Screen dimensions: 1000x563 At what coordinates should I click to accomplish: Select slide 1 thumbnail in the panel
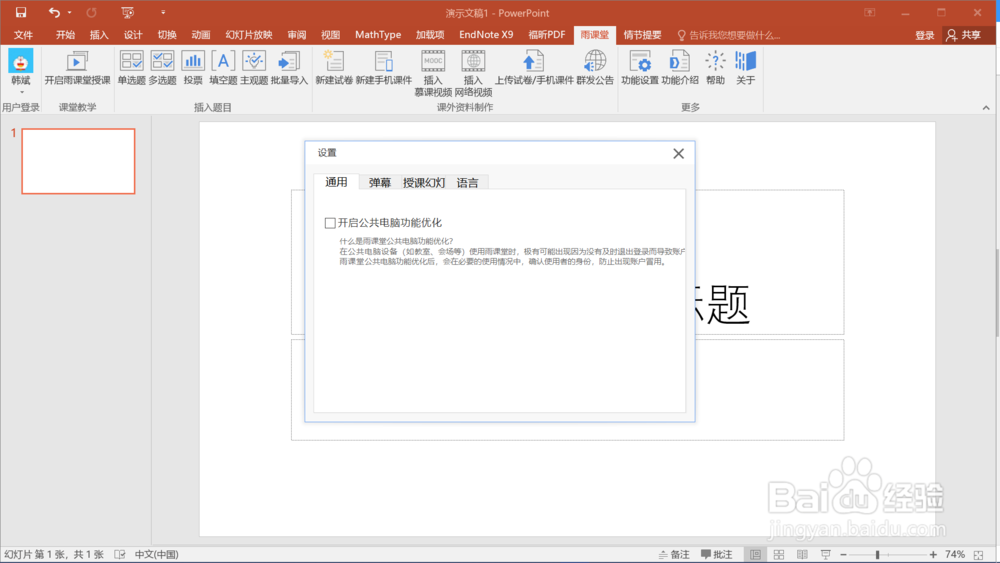click(78, 161)
